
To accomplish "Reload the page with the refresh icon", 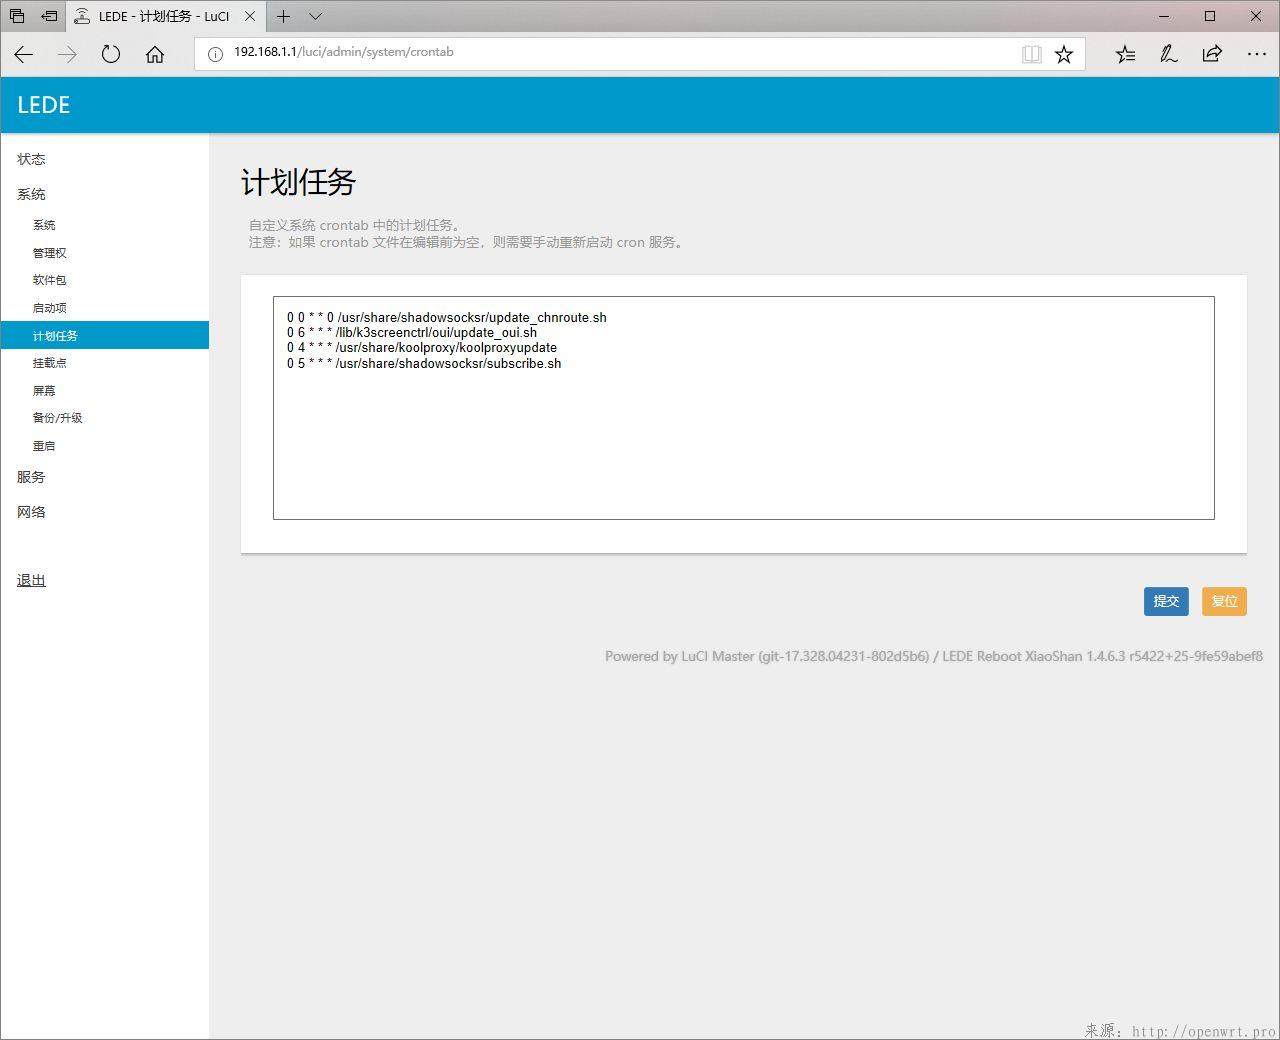I will [x=111, y=55].
